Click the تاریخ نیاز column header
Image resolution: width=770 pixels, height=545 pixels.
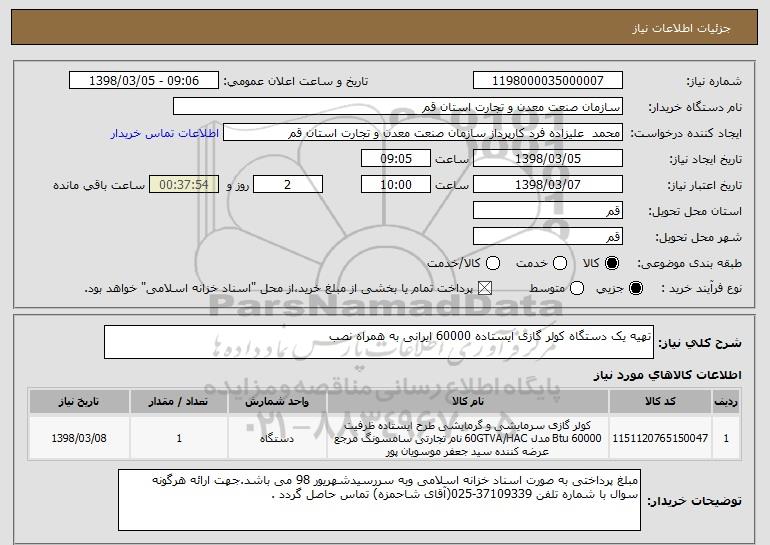(79, 402)
